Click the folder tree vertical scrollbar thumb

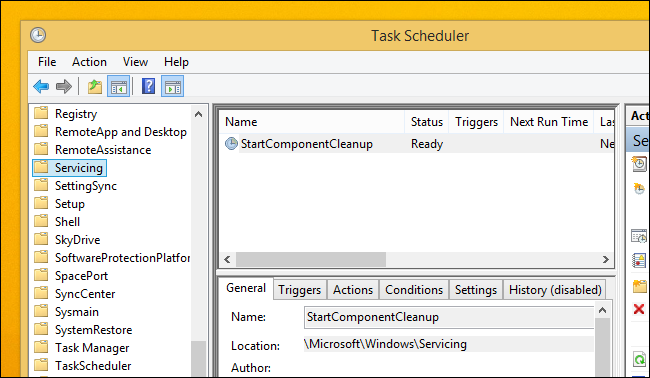pyautogui.click(x=199, y=359)
